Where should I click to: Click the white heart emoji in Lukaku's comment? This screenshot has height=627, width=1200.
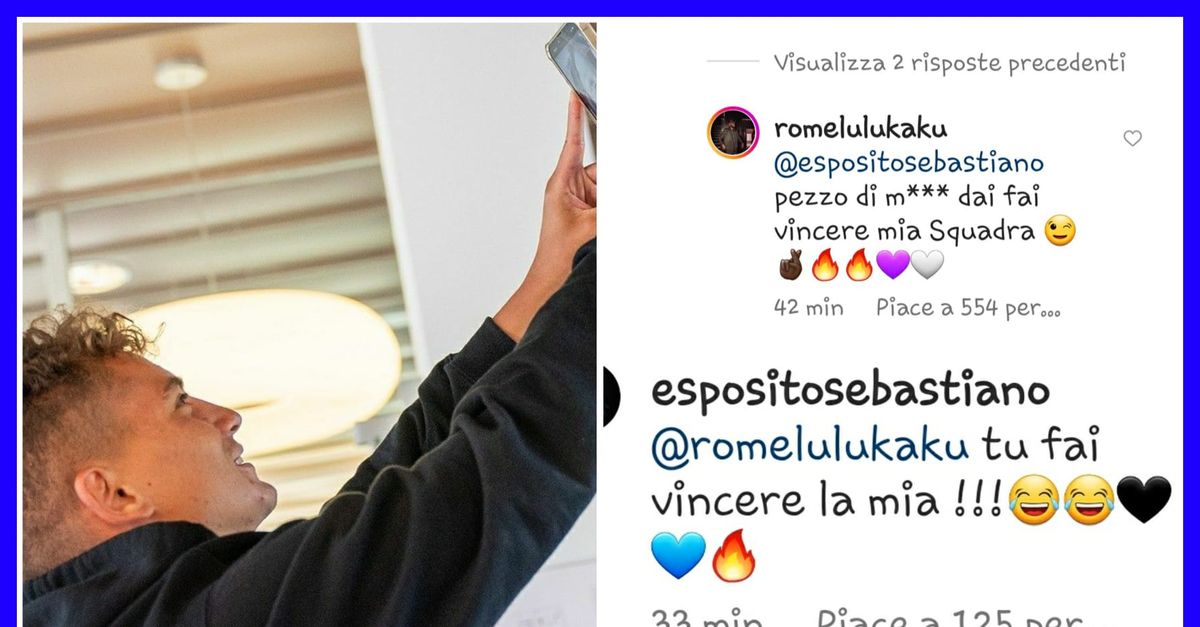(927, 264)
